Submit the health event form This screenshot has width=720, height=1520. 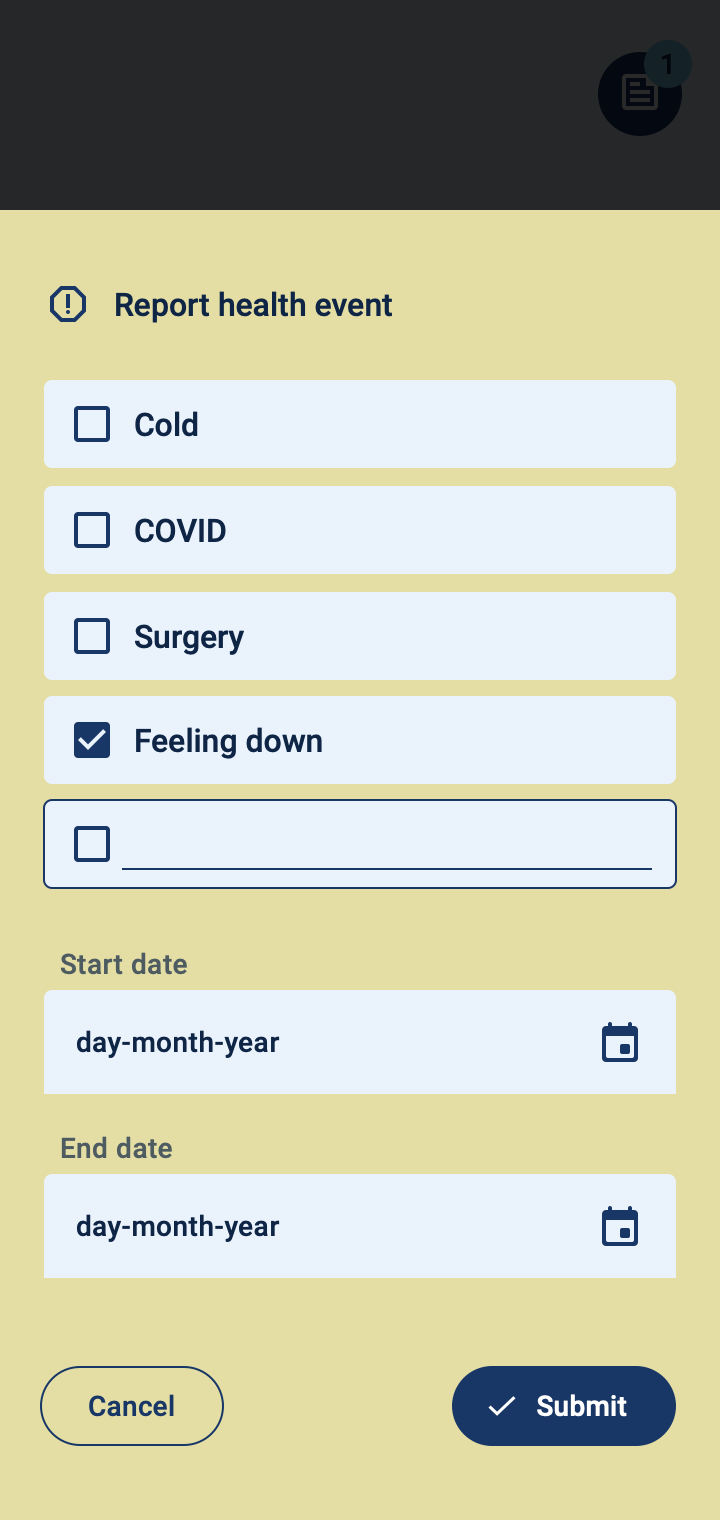pos(564,1406)
